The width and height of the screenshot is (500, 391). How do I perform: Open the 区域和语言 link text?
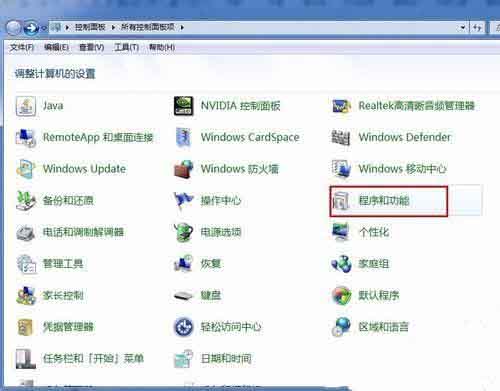[383, 327]
